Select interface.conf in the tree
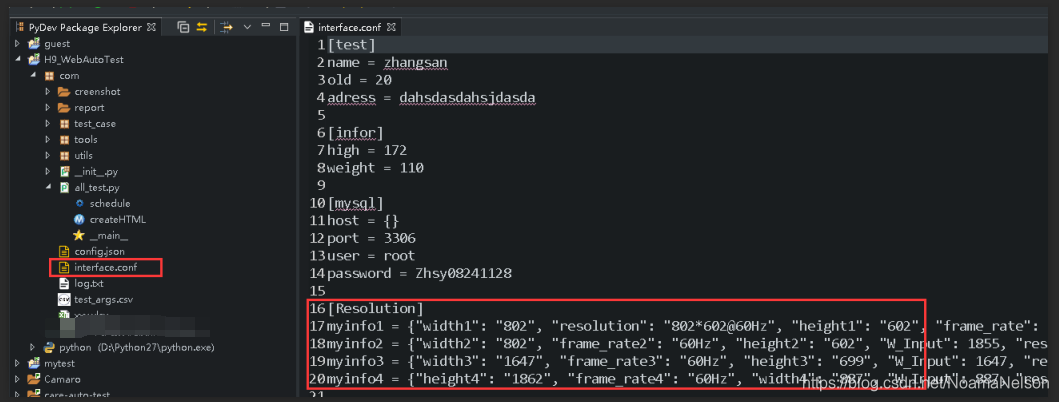 [105, 268]
